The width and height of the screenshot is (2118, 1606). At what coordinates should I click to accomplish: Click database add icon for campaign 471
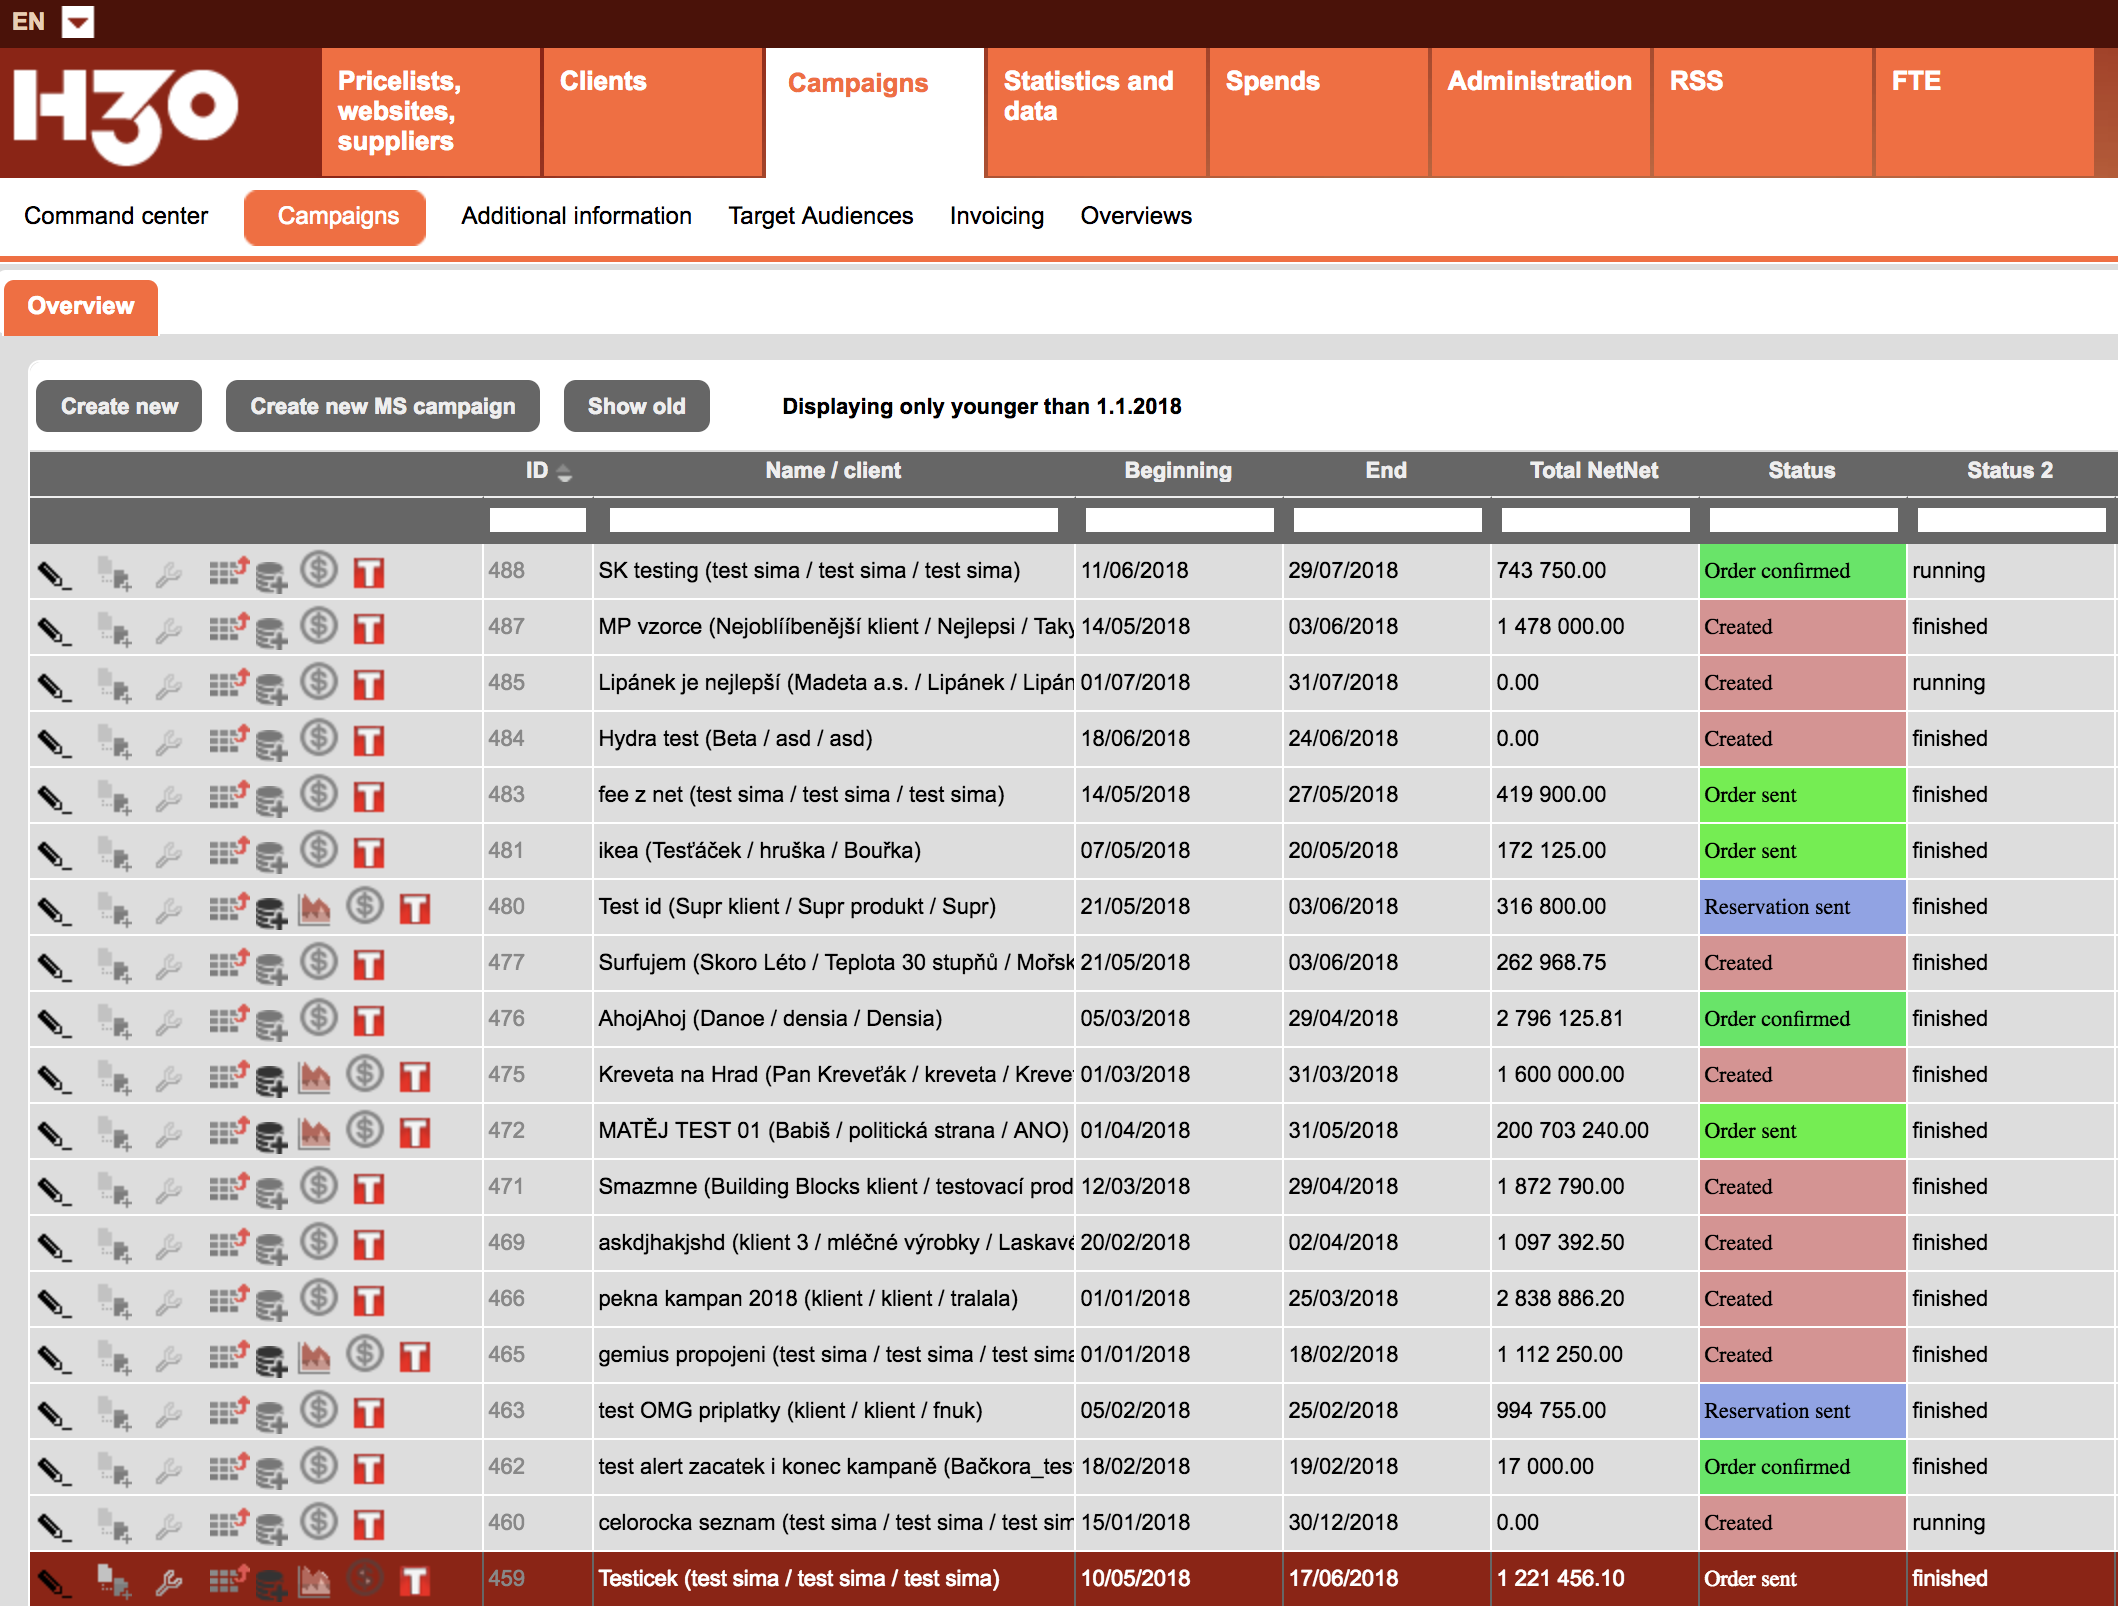point(270,1192)
